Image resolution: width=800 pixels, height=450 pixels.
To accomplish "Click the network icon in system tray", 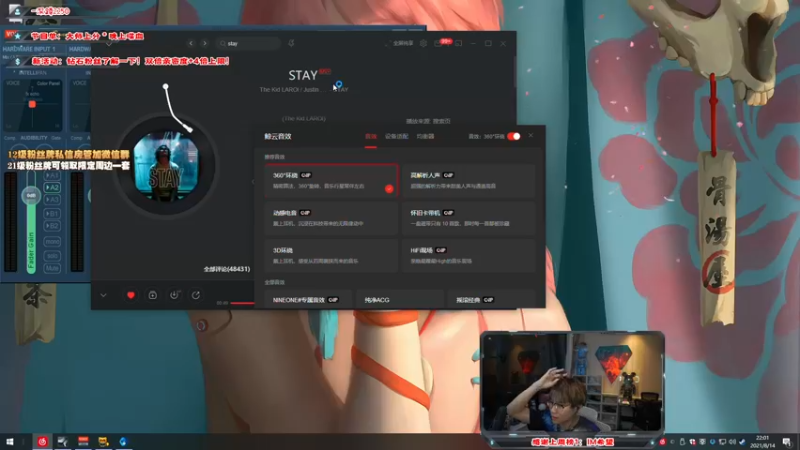I will point(722,442).
